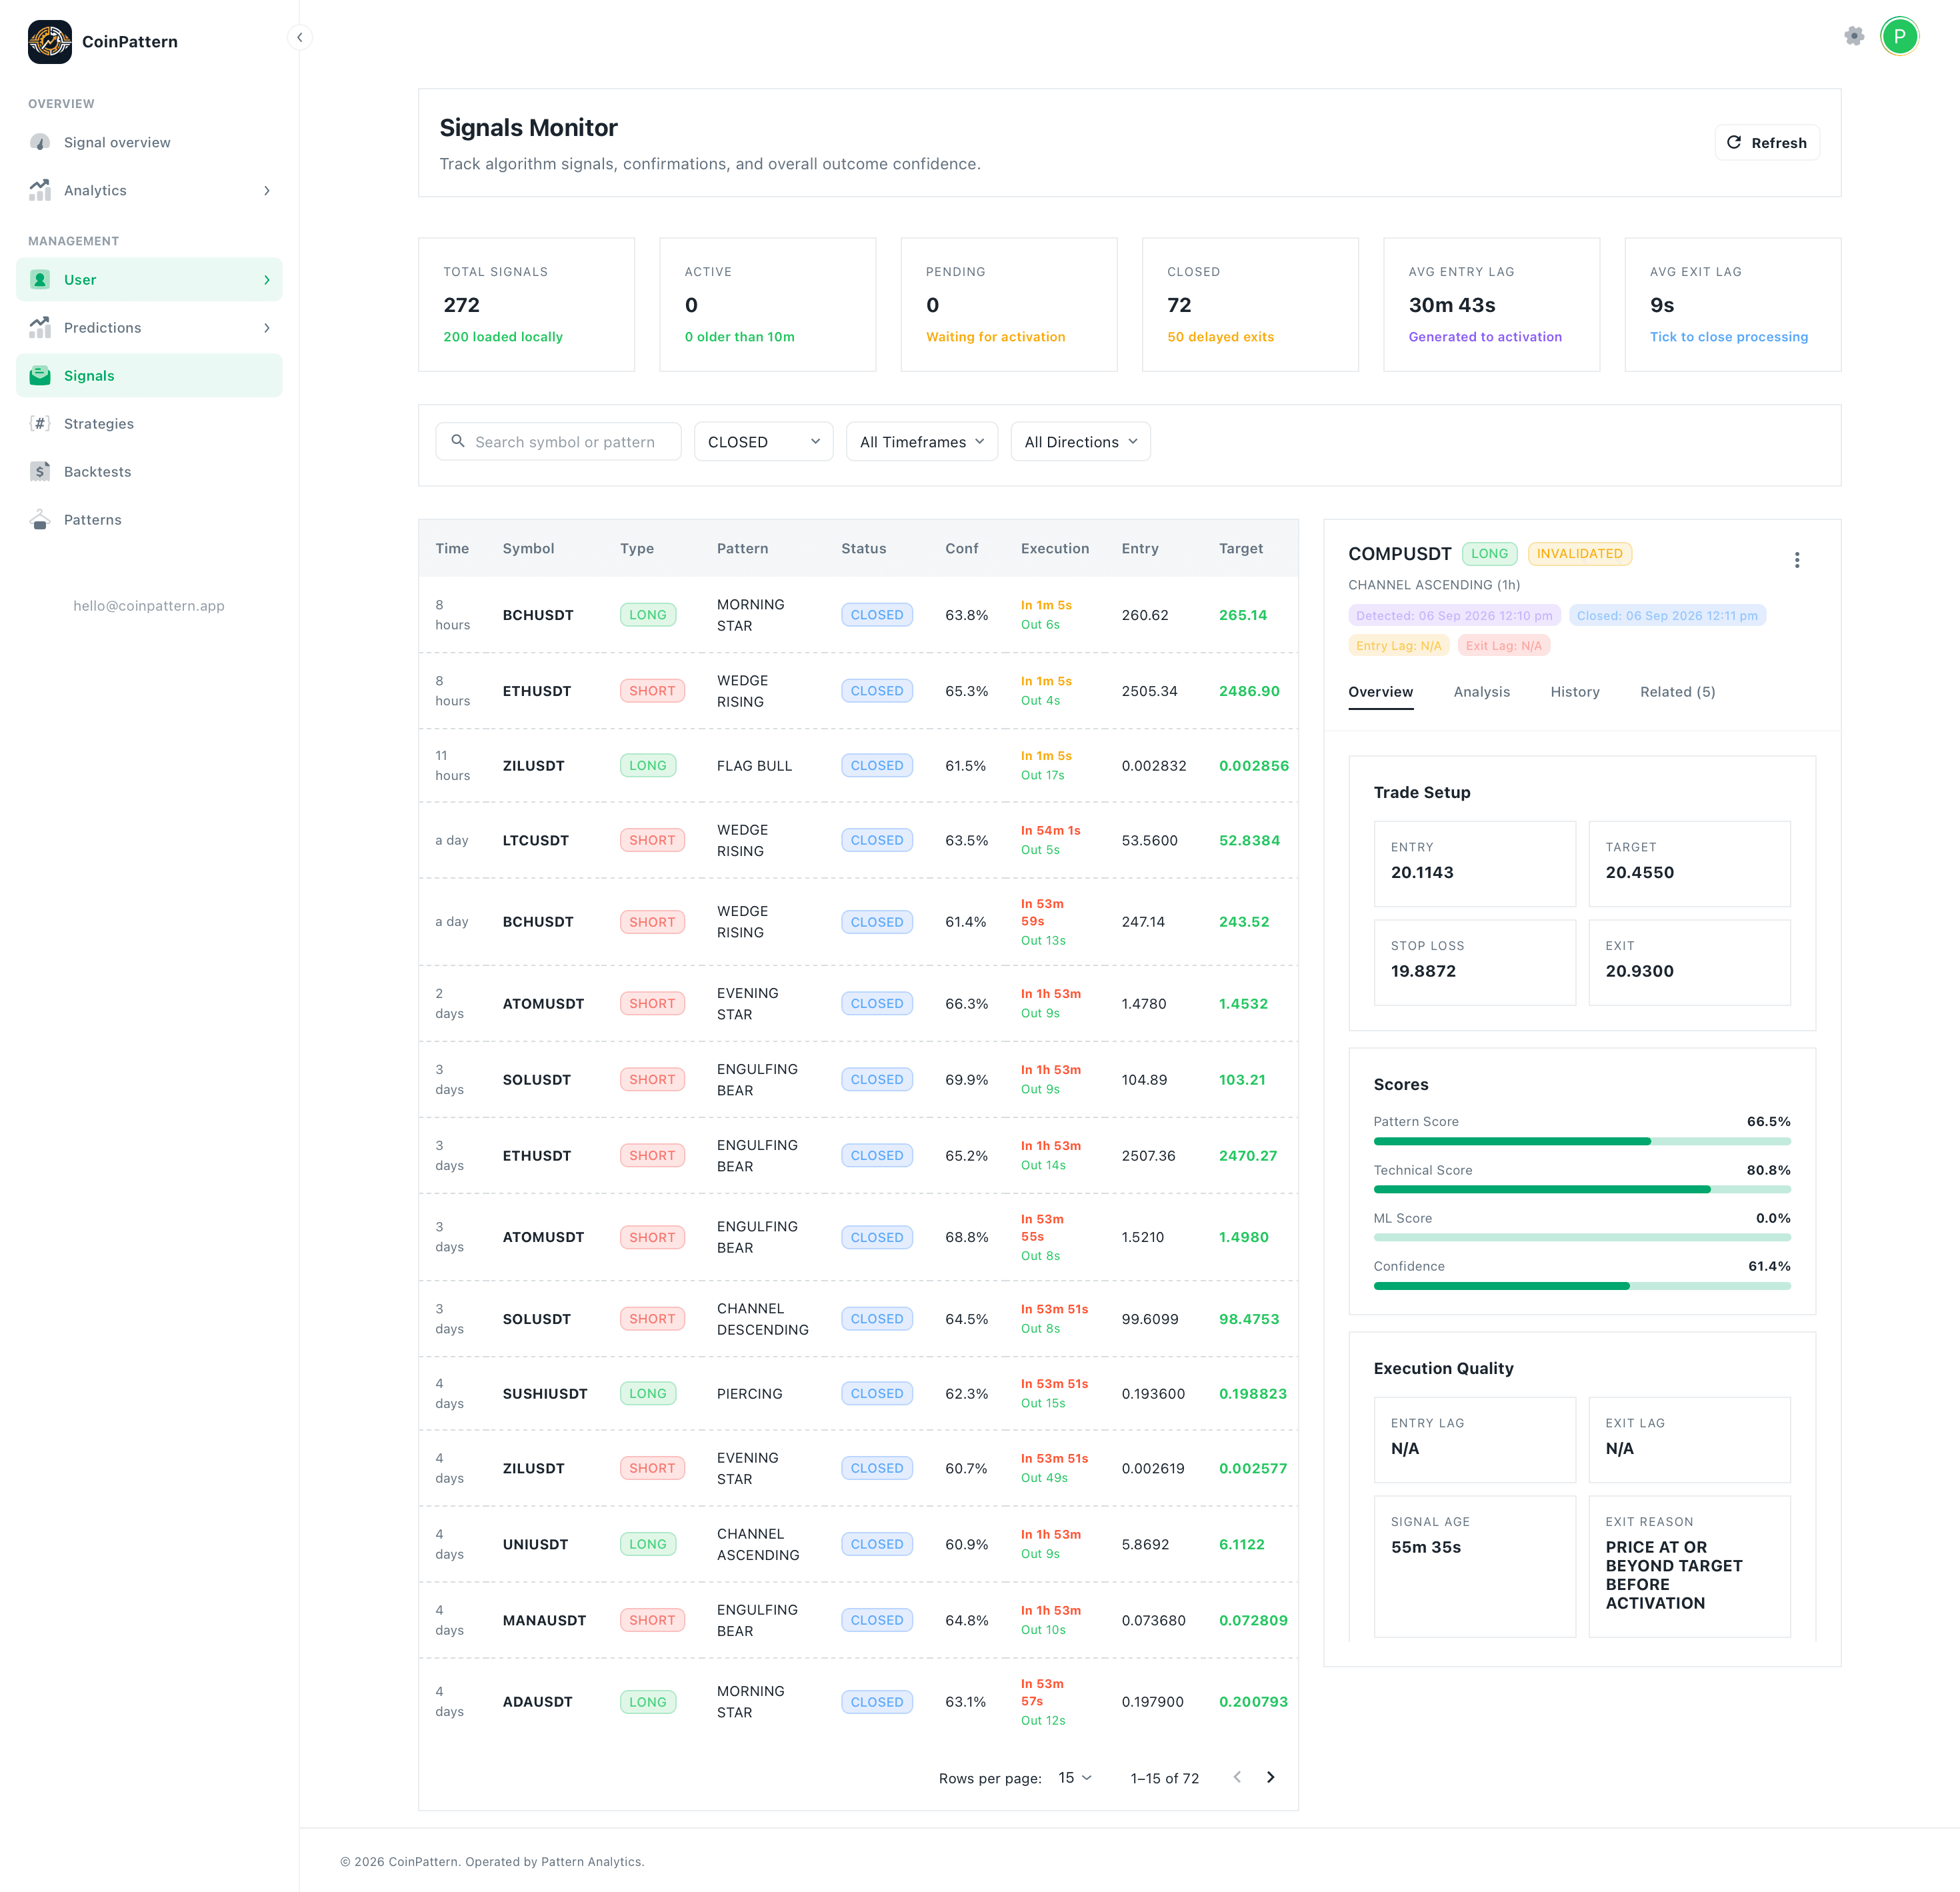Collapse the sidebar with the chevron button
The height and width of the screenshot is (1892, 1960).
(299, 37)
